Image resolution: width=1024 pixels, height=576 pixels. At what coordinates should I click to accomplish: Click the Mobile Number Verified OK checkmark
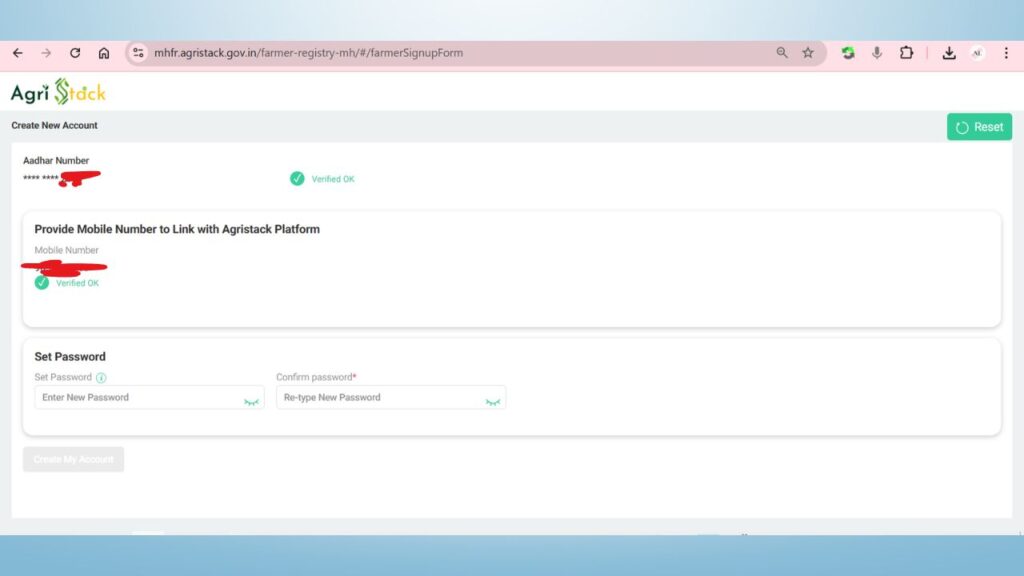42,283
